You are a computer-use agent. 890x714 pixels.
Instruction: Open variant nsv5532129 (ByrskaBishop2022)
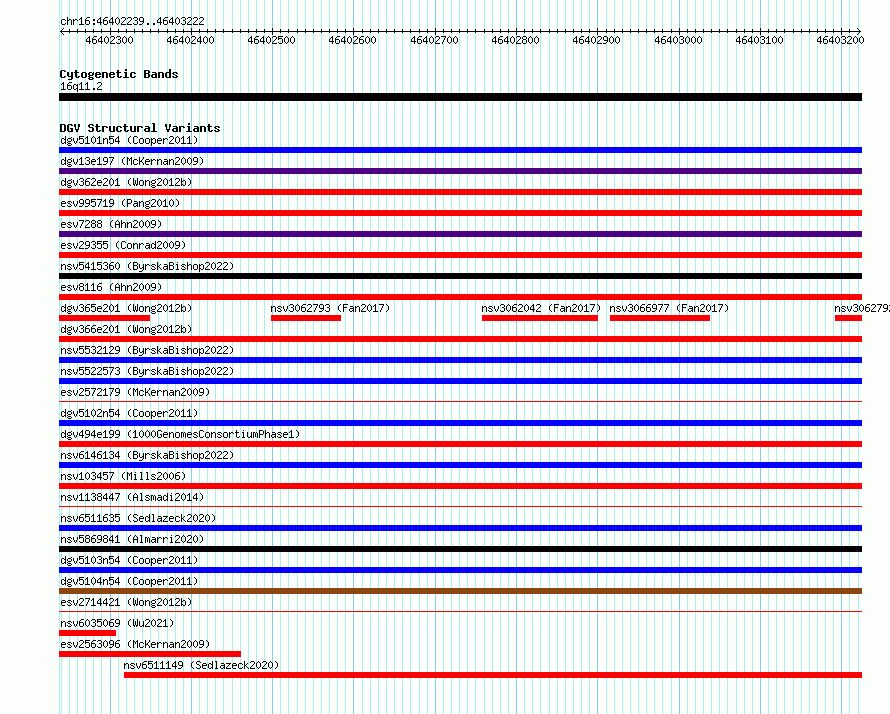pos(147,350)
